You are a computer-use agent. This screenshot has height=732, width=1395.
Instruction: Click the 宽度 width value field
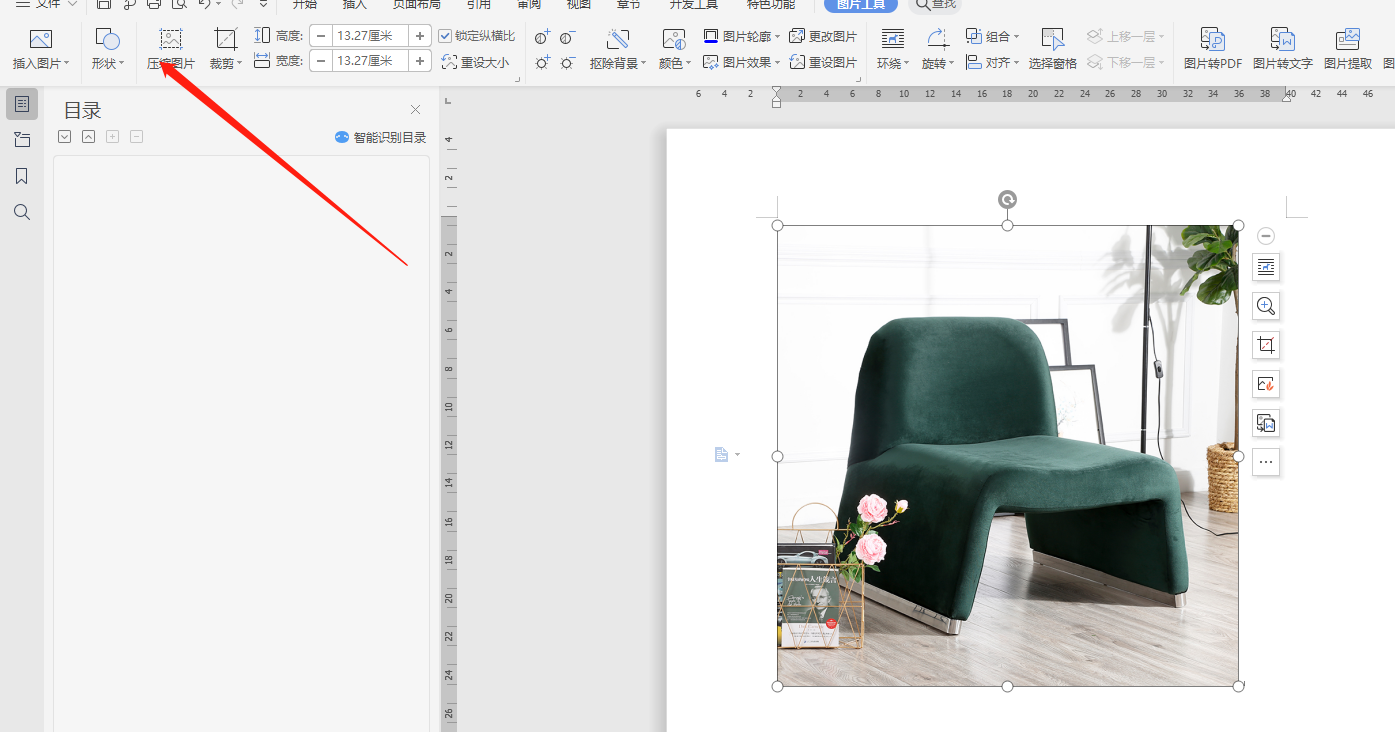coord(370,62)
